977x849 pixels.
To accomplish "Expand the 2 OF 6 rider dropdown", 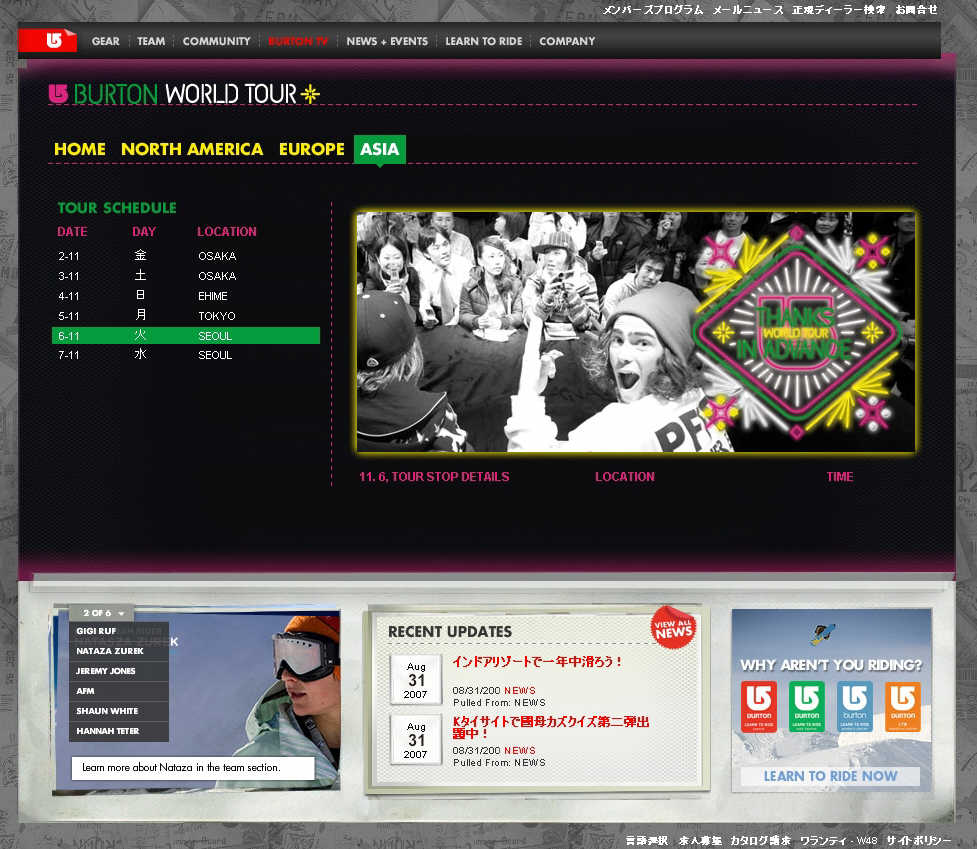I will pos(102,613).
